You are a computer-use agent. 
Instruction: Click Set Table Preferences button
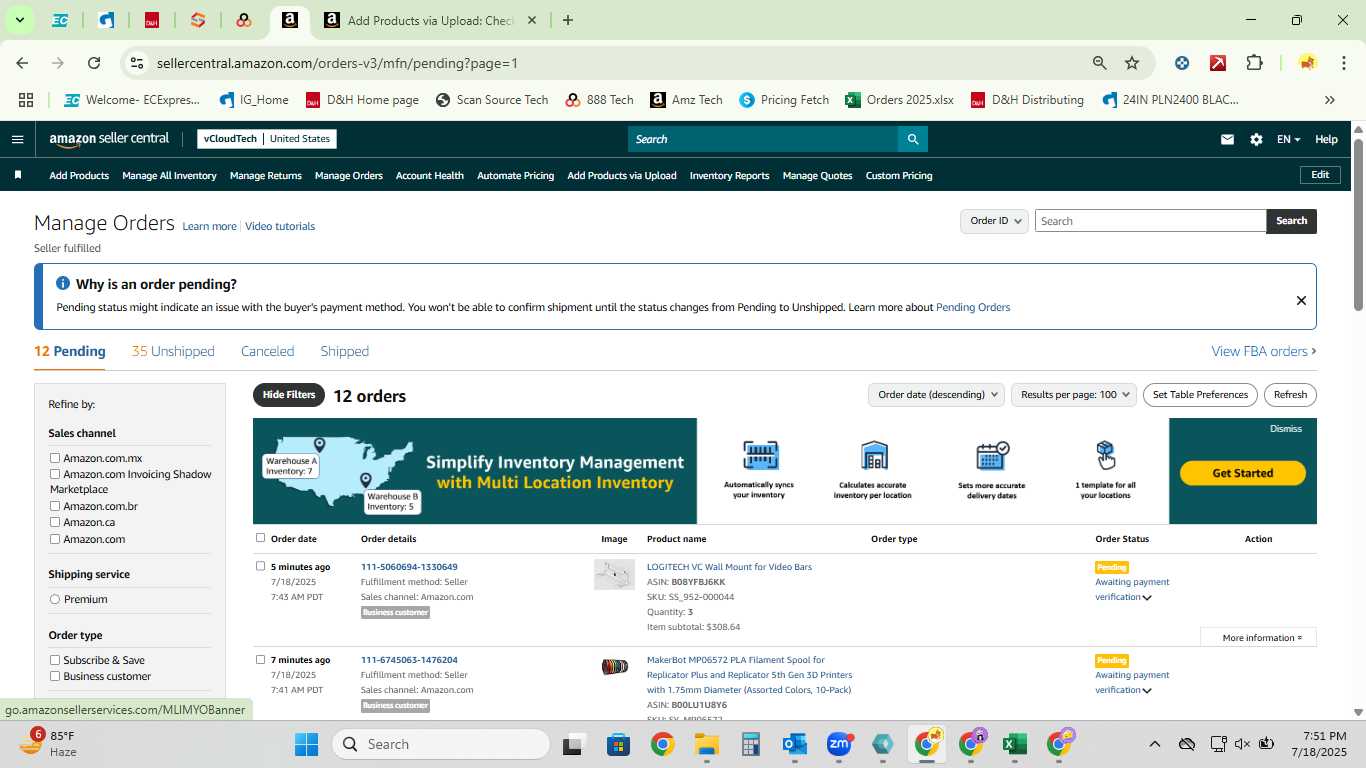point(1200,395)
